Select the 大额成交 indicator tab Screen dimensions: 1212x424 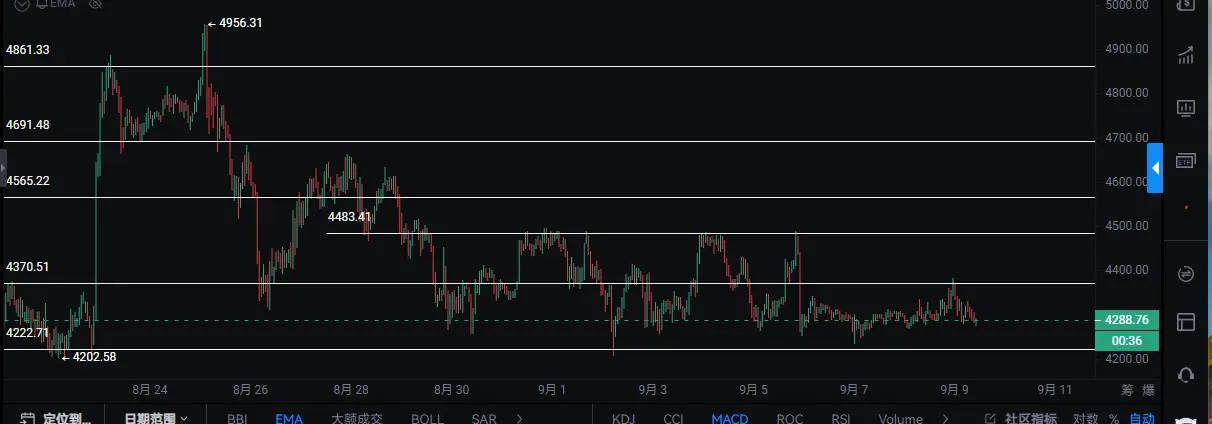coord(355,418)
